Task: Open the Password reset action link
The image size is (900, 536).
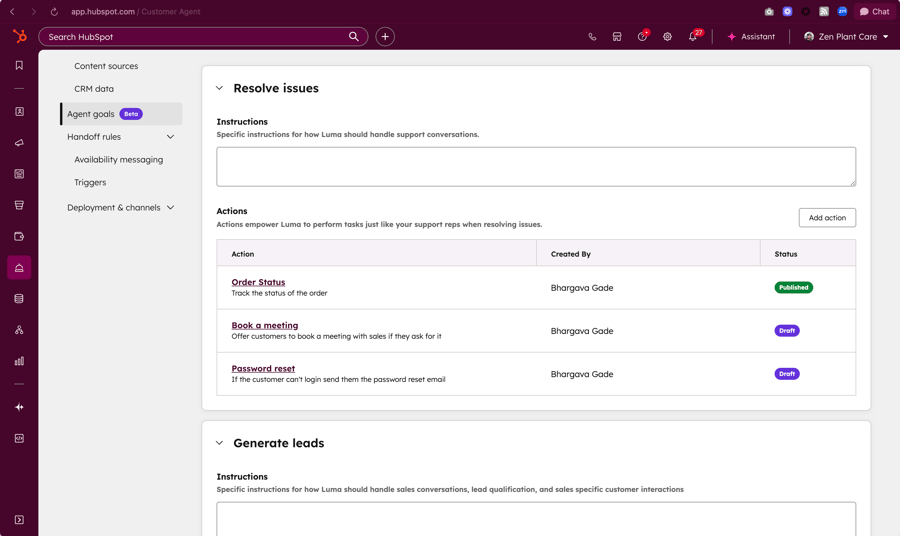Action: pos(263,368)
